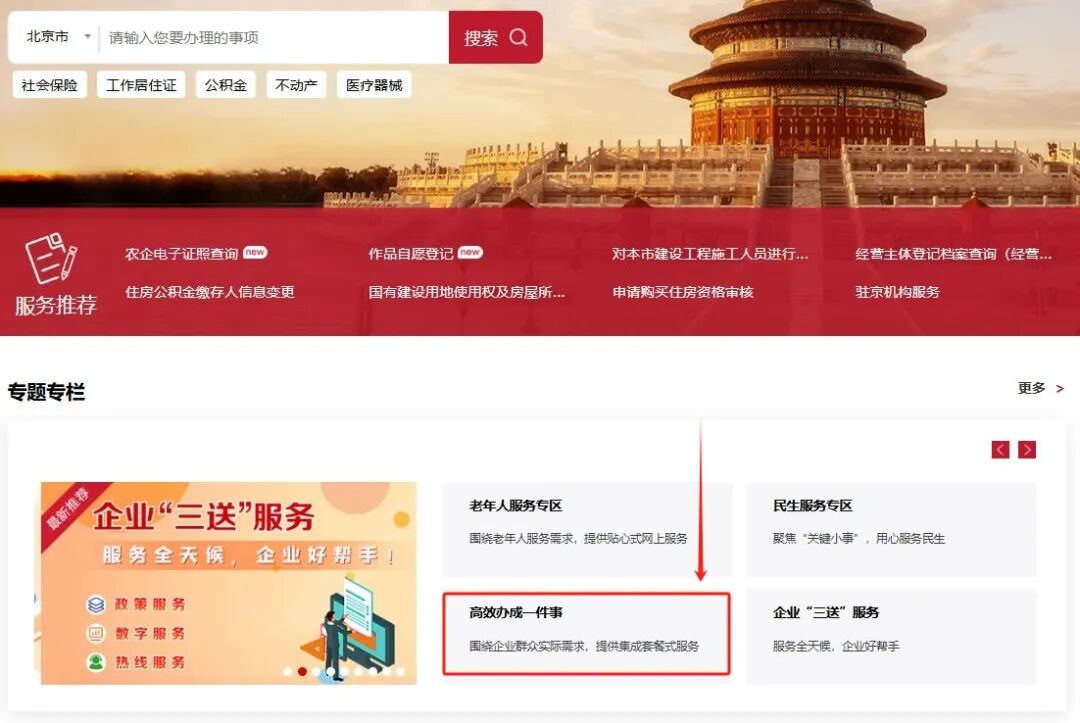This screenshot has width=1080, height=723.
Task: Select the 公积金 quick tag
Action: coord(225,85)
